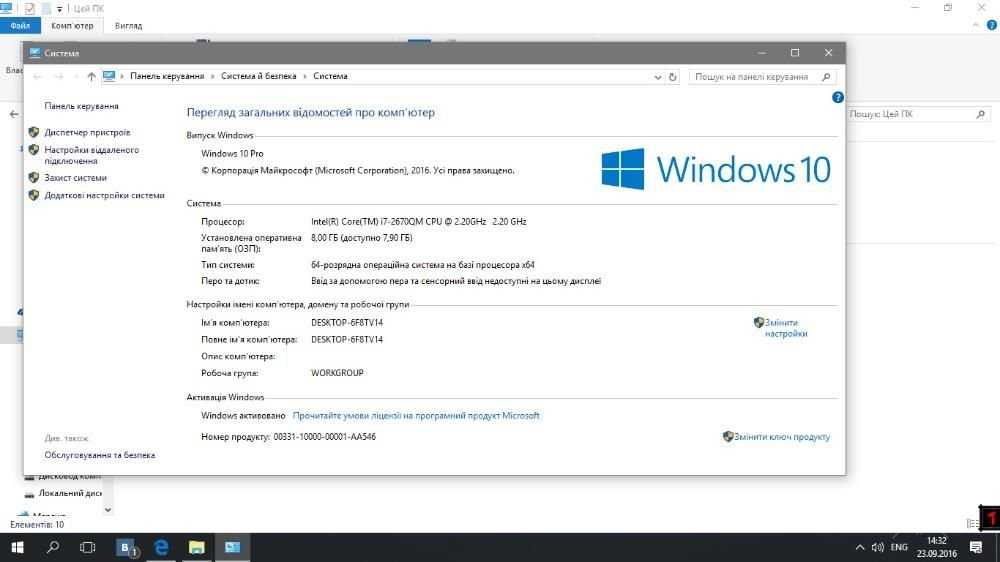This screenshot has width=1000, height=562.
Task: Click help icon in This PC window ribbon
Action: 992,26
